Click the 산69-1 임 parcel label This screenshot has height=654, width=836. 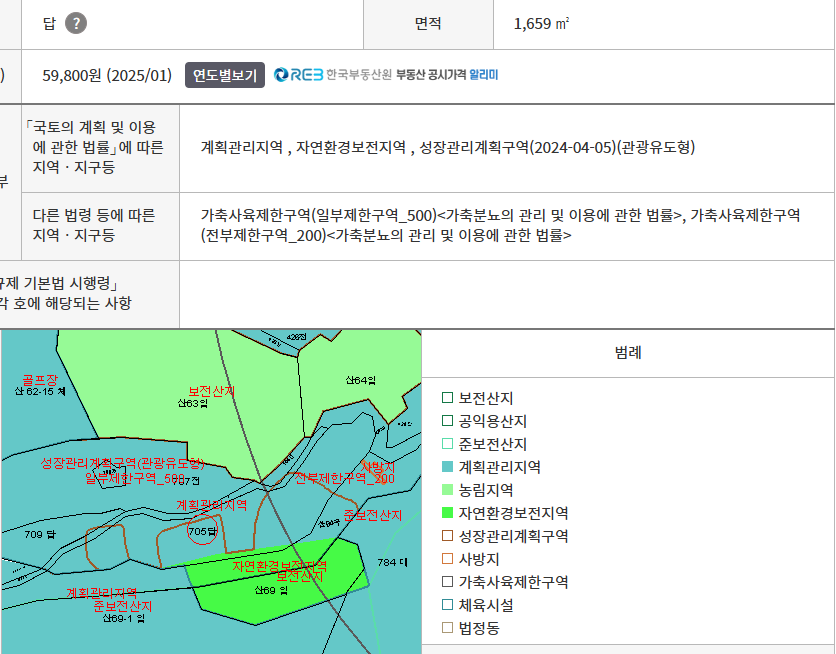pyautogui.click(x=123, y=618)
